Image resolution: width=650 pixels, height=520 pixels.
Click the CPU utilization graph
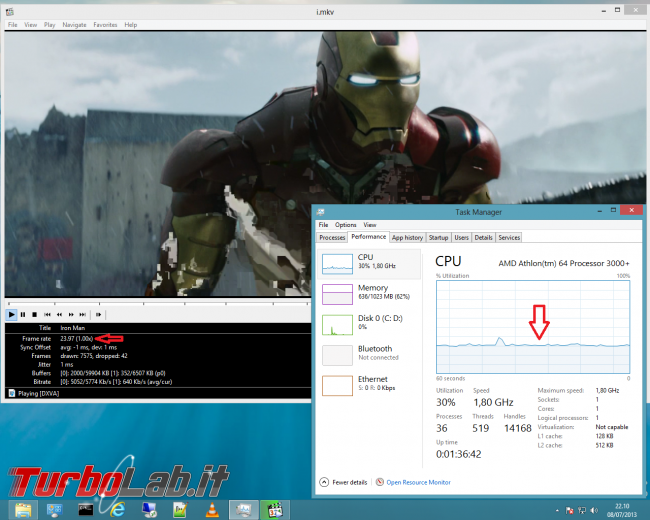click(x=533, y=327)
